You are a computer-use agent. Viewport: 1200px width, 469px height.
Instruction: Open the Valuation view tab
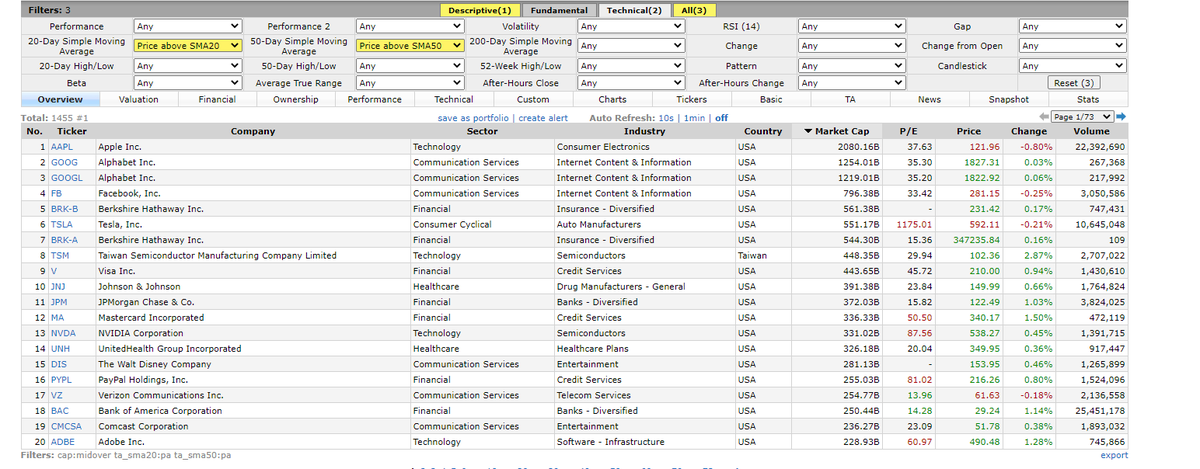click(x=138, y=100)
